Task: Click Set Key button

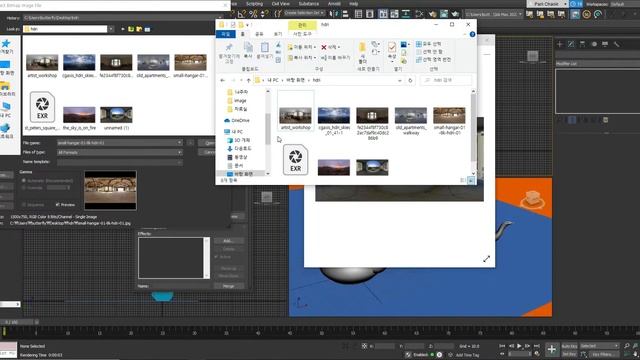Action: point(569,354)
